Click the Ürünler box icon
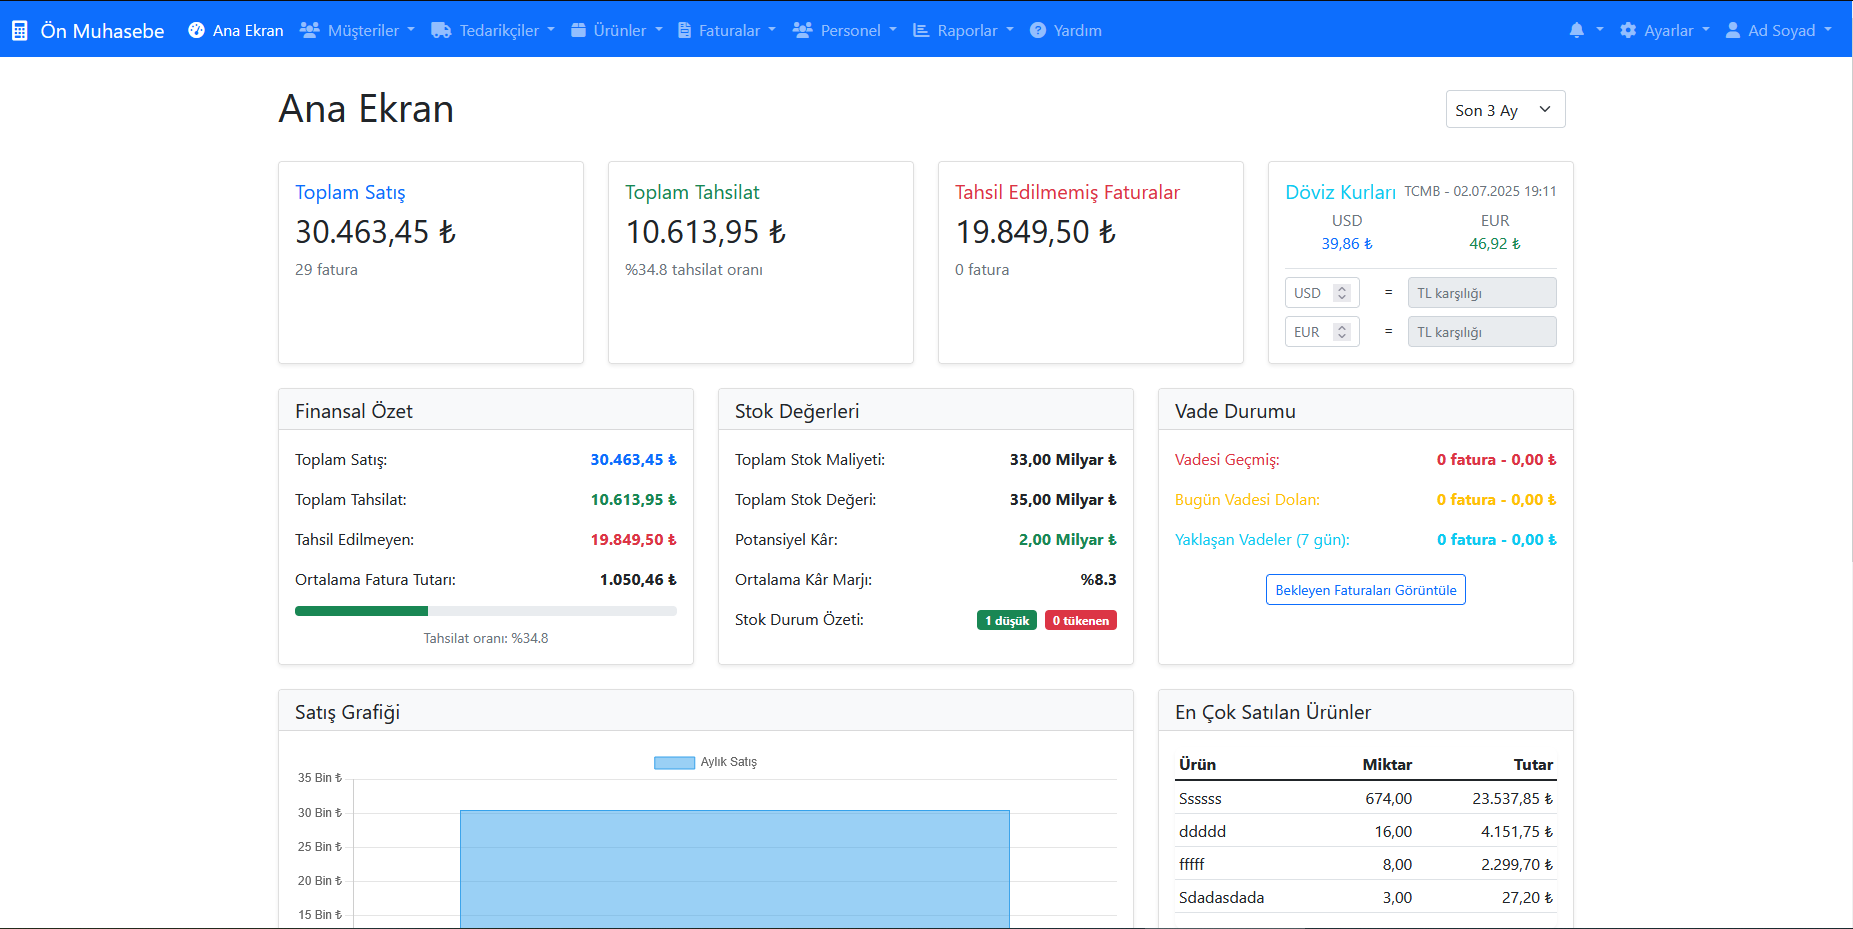The width and height of the screenshot is (1853, 929). (578, 30)
